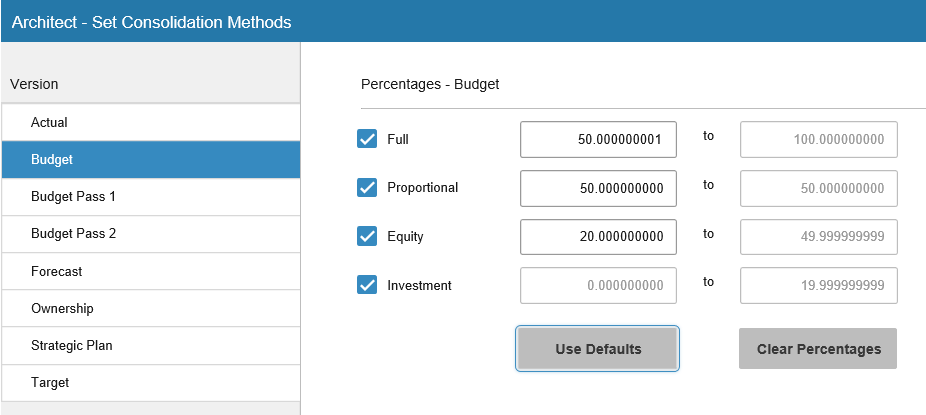The width and height of the screenshot is (926, 415).
Task: Select the Actual version
Action: click(150, 123)
